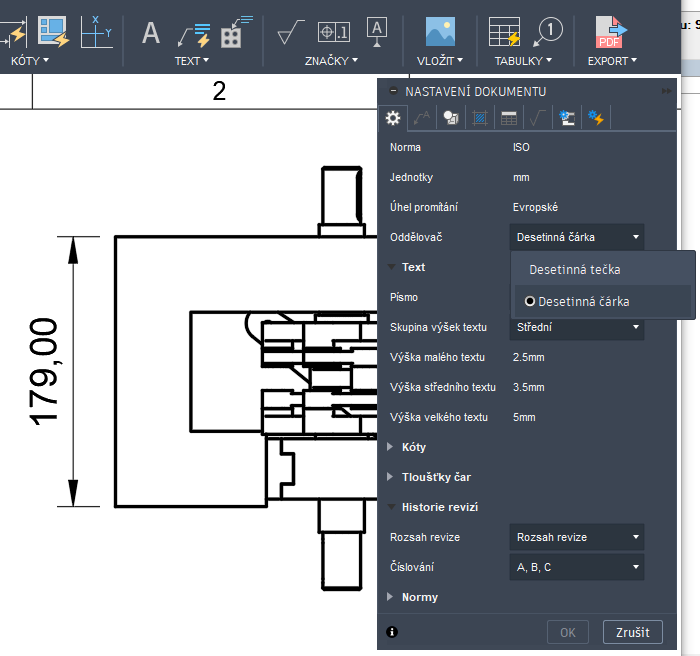This screenshot has height=656, width=700.
Task: Select the Text tool icon
Action: pos(151,32)
